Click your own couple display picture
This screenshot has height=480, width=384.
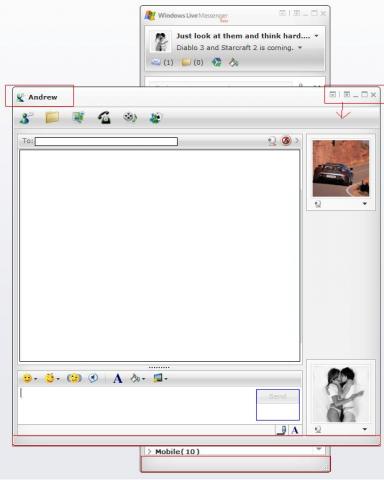point(341,394)
